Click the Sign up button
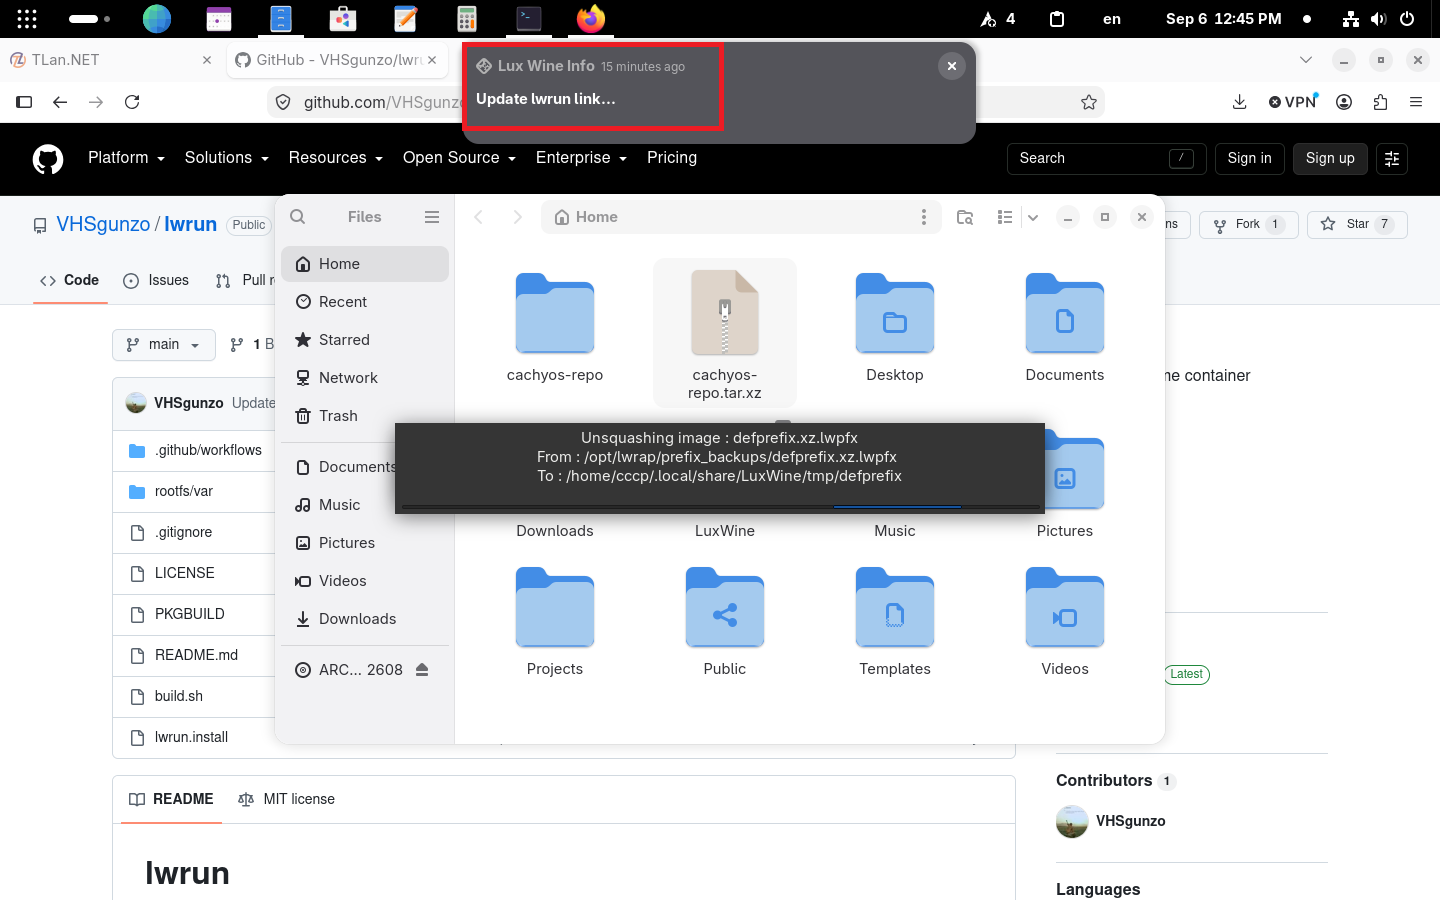The height and width of the screenshot is (900, 1440). coord(1330,158)
